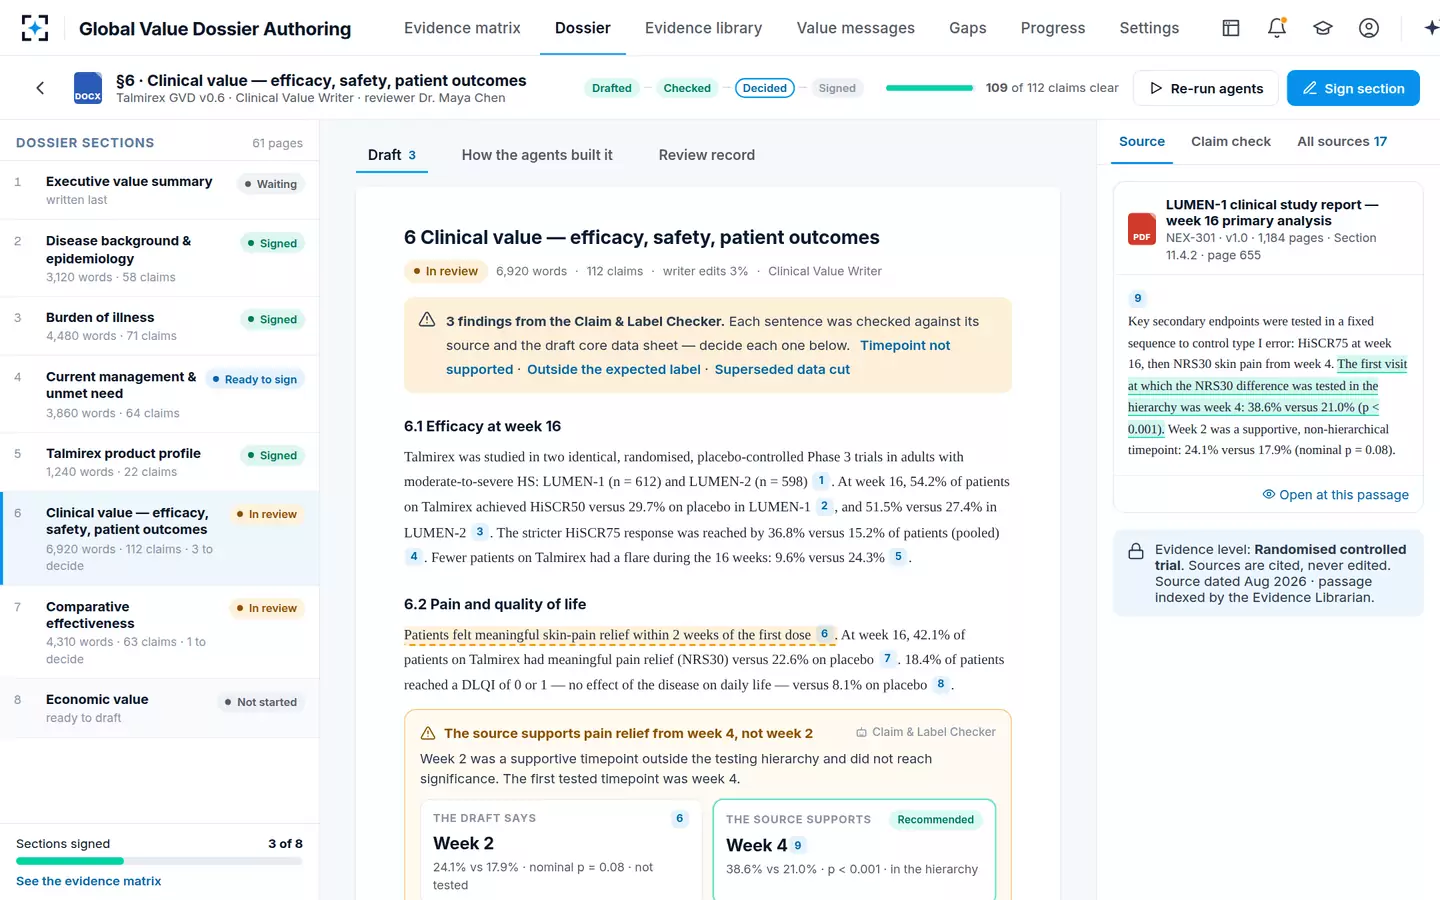Click the Sign section button
Screen dimensions: 1440x900
click(x=1353, y=88)
